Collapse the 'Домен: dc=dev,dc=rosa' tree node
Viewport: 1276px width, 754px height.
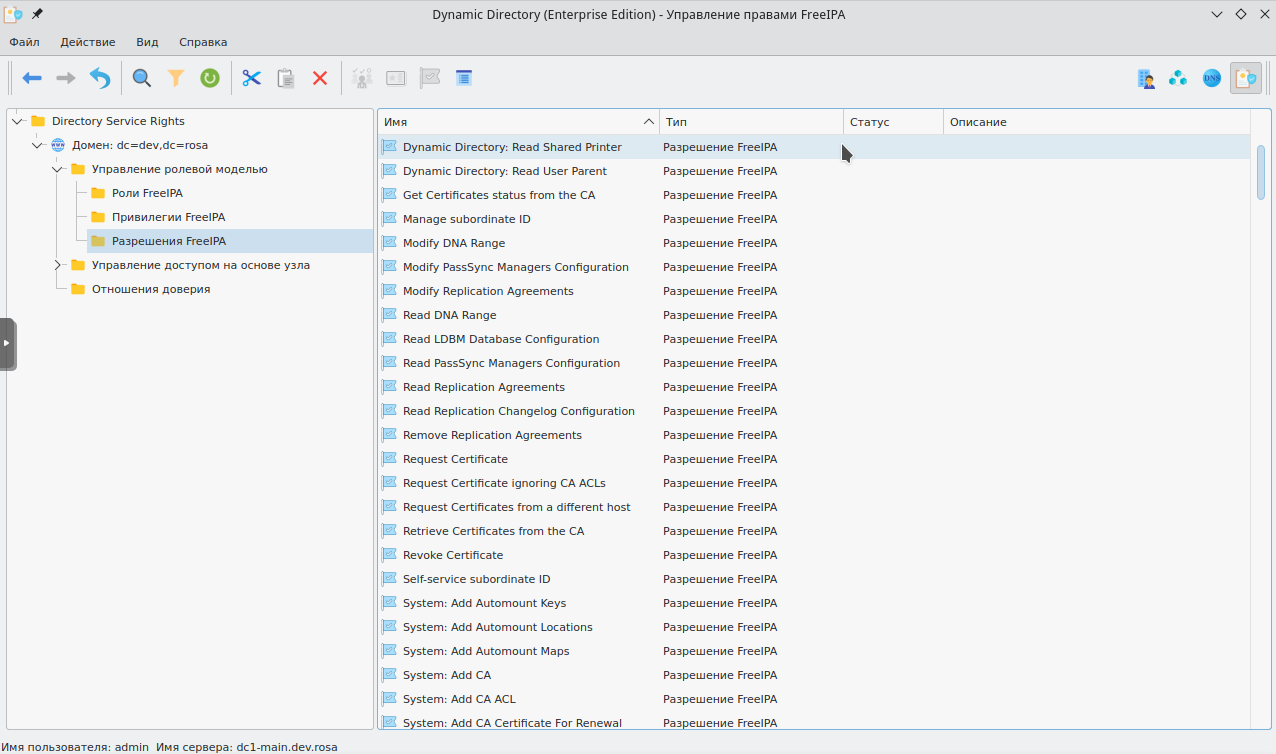38,145
